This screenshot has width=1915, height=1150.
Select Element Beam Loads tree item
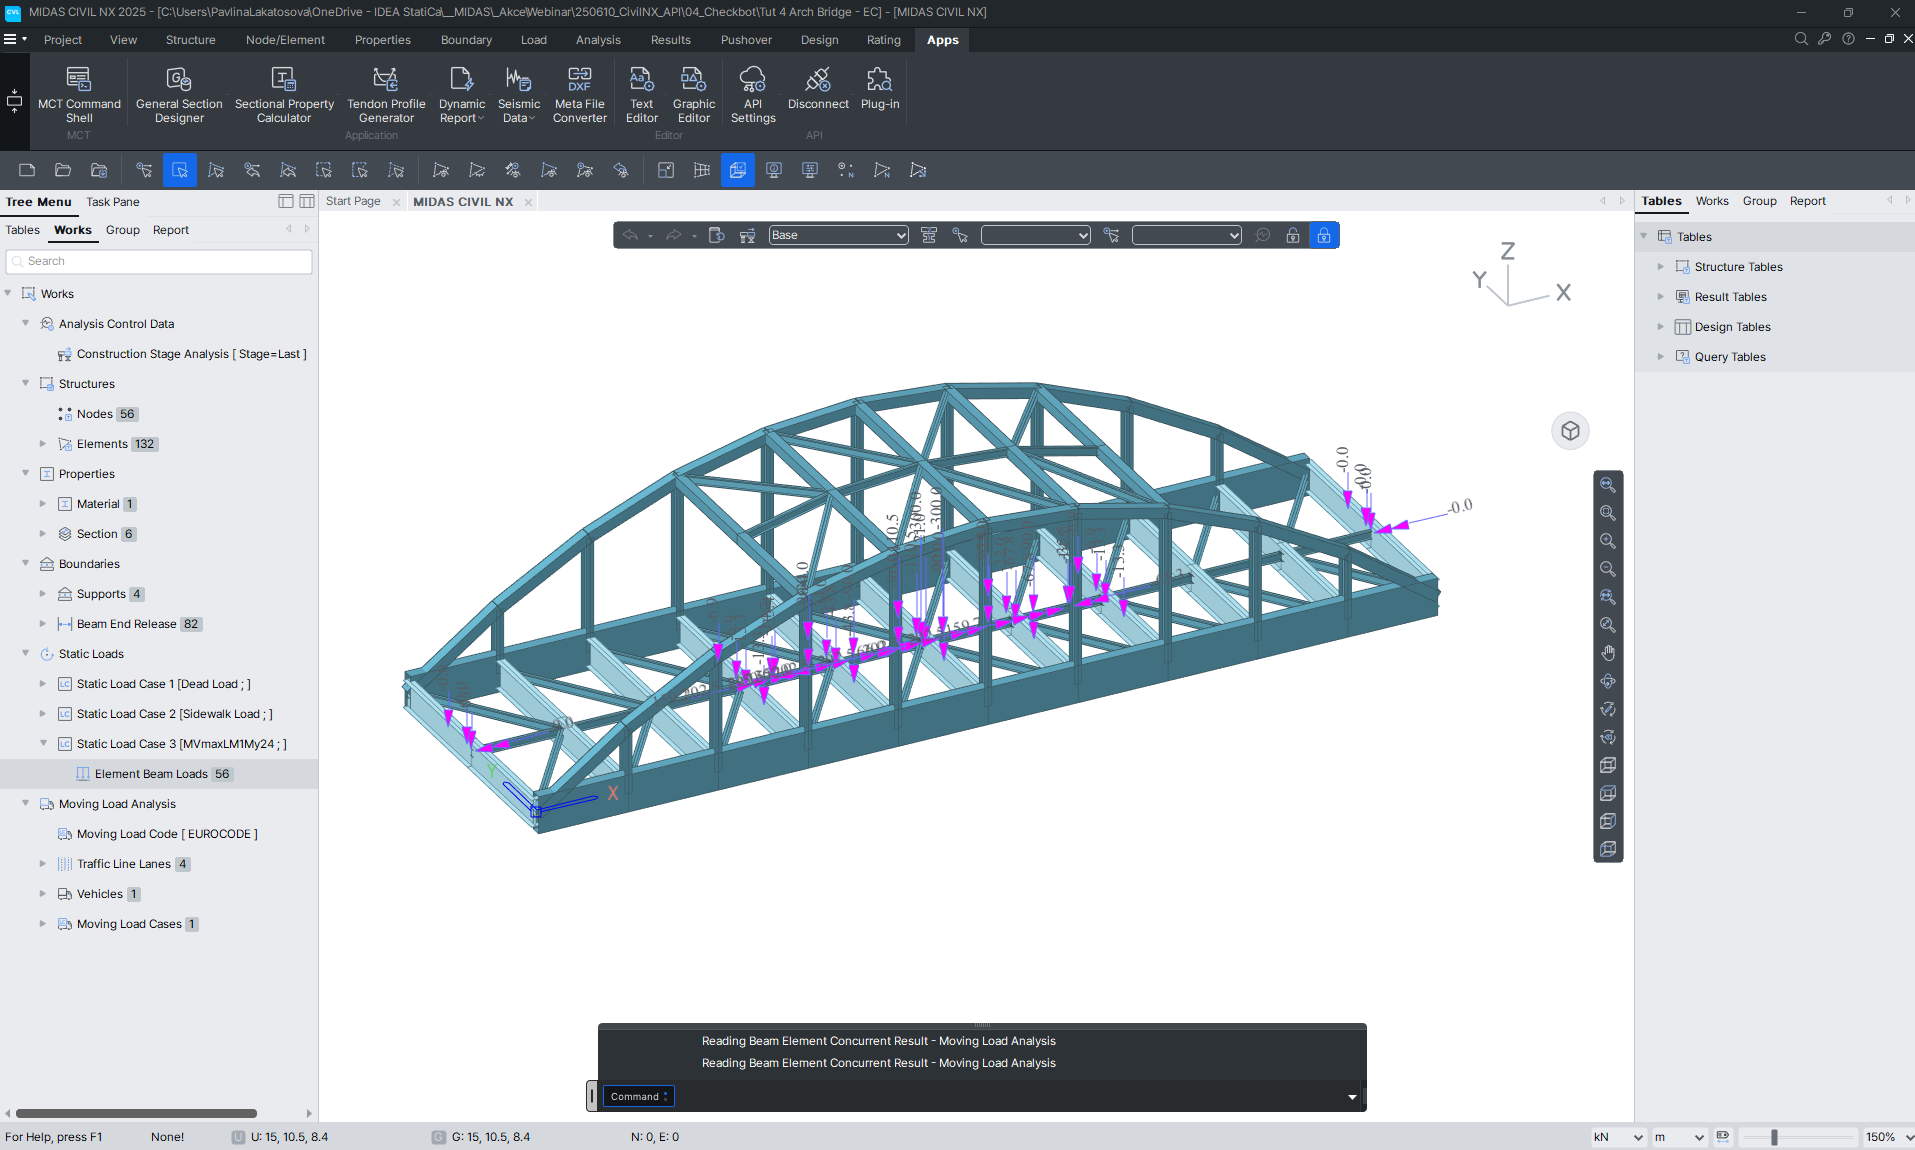click(151, 774)
